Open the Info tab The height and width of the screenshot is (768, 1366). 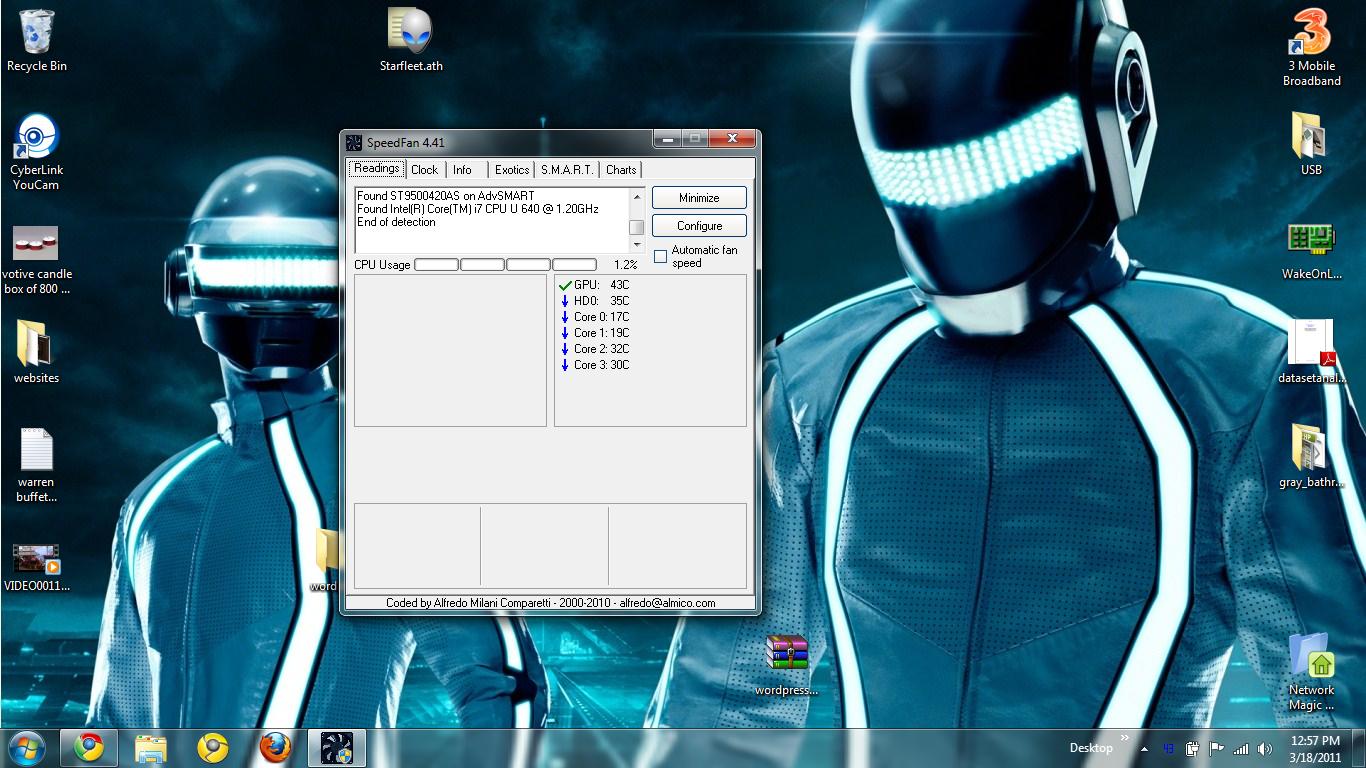462,170
